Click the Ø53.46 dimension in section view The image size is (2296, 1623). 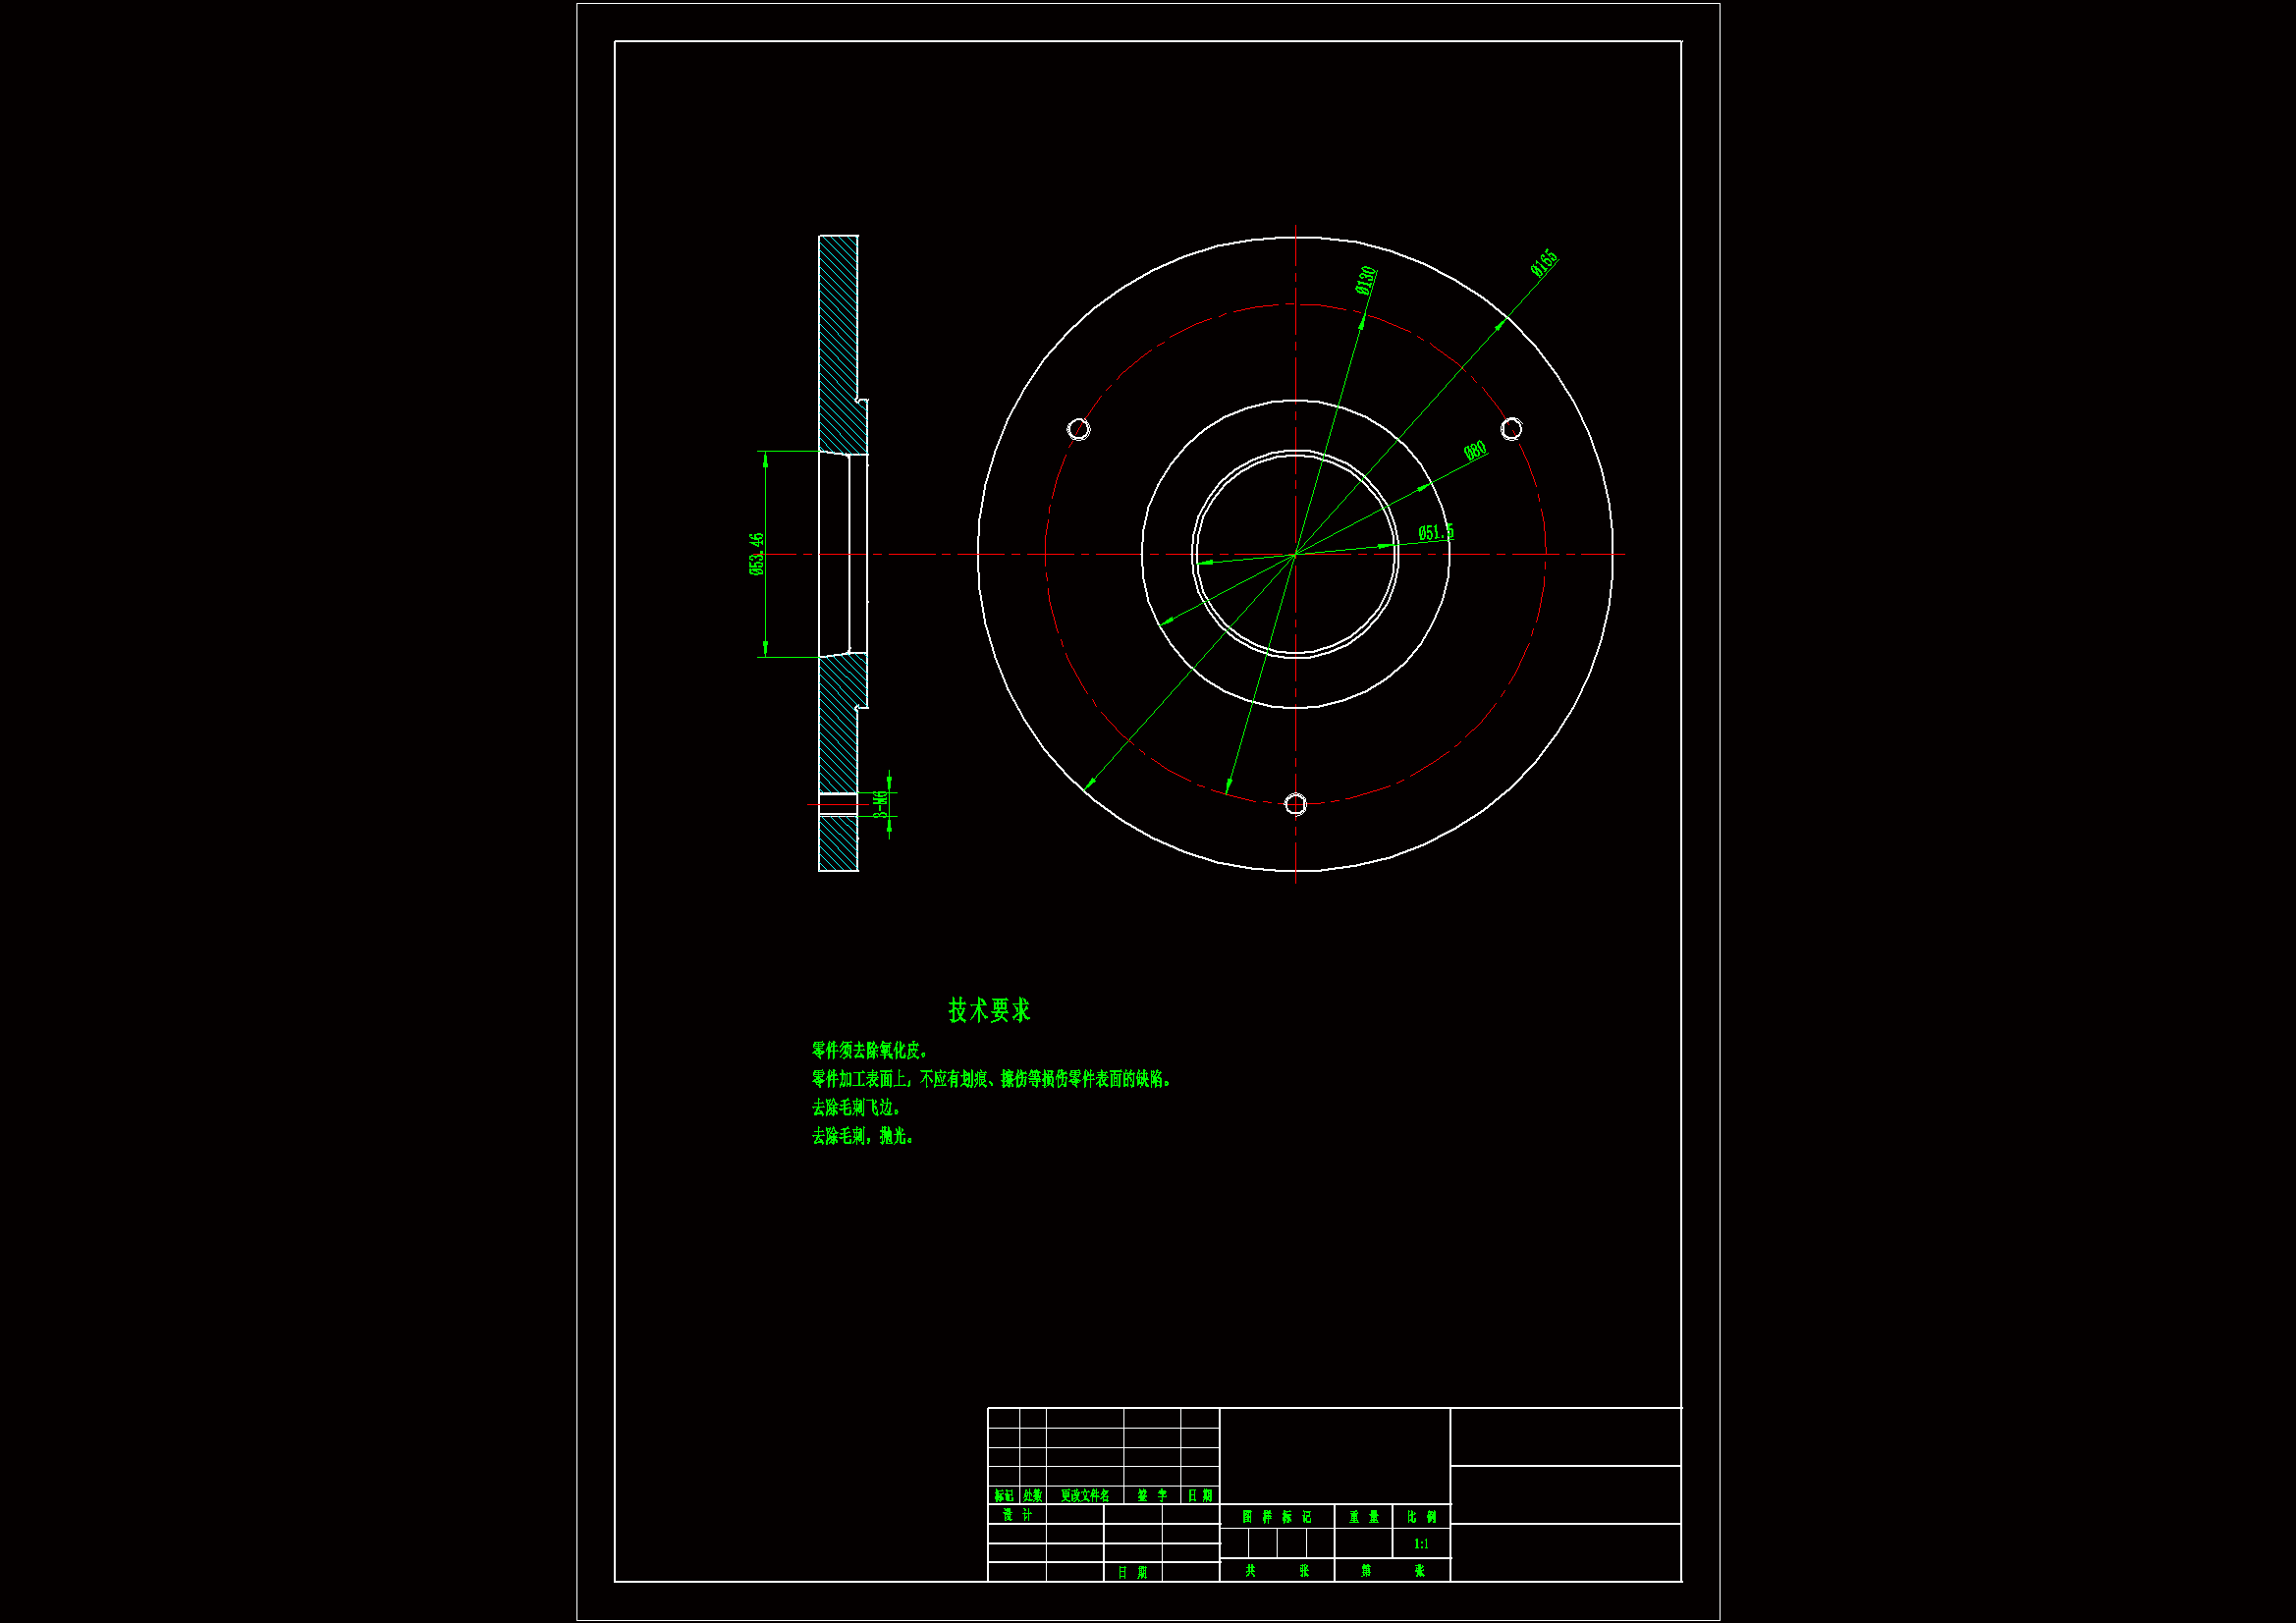click(757, 554)
